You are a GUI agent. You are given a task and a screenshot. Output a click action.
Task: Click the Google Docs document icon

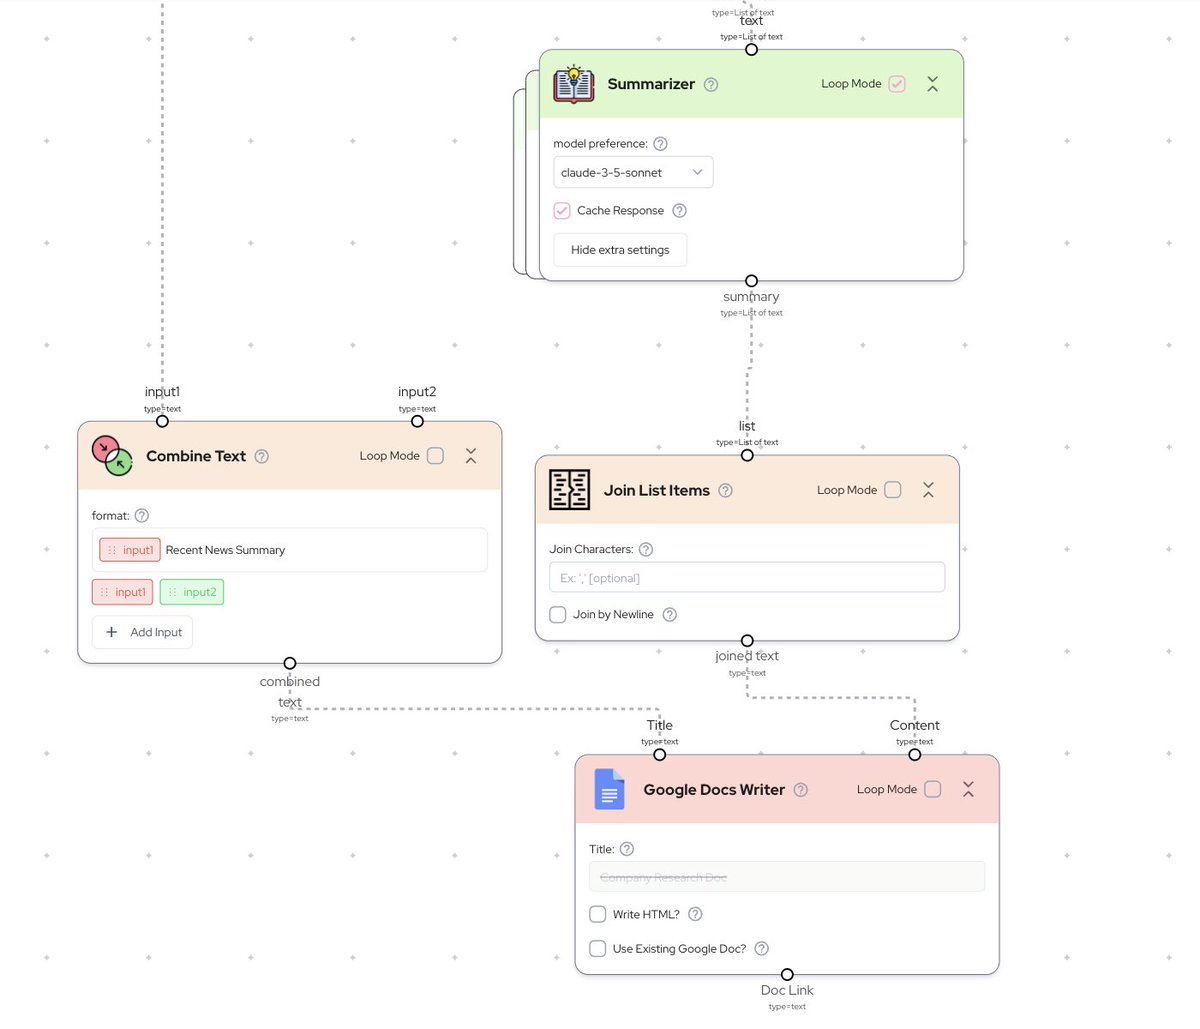[x=609, y=789]
